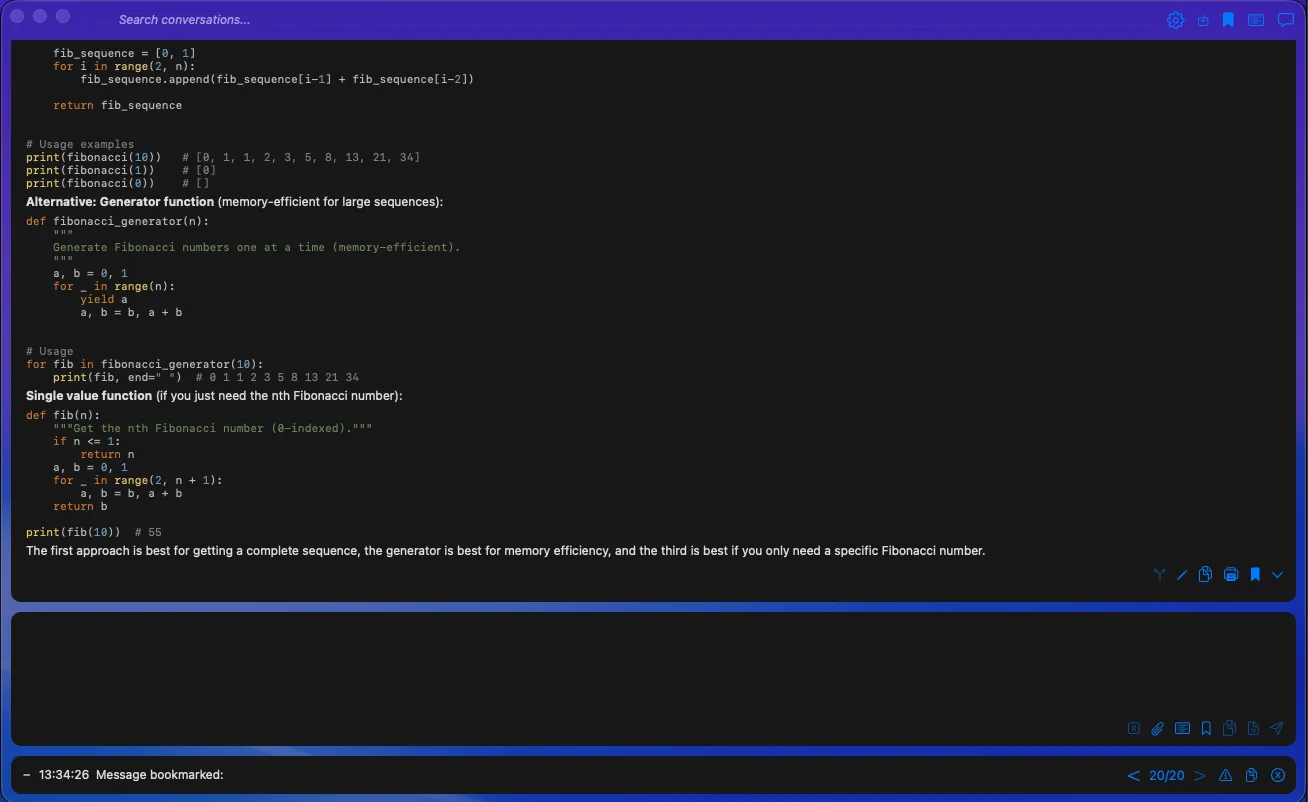Image resolution: width=1308 pixels, height=802 pixels.
Task: Open the conversation list icon in top bar
Action: (1255, 19)
